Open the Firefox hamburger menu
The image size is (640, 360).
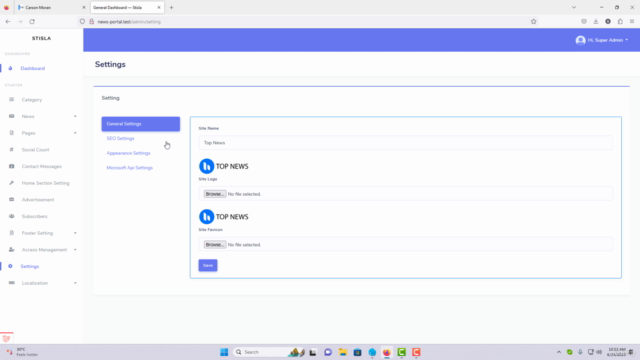632,22
